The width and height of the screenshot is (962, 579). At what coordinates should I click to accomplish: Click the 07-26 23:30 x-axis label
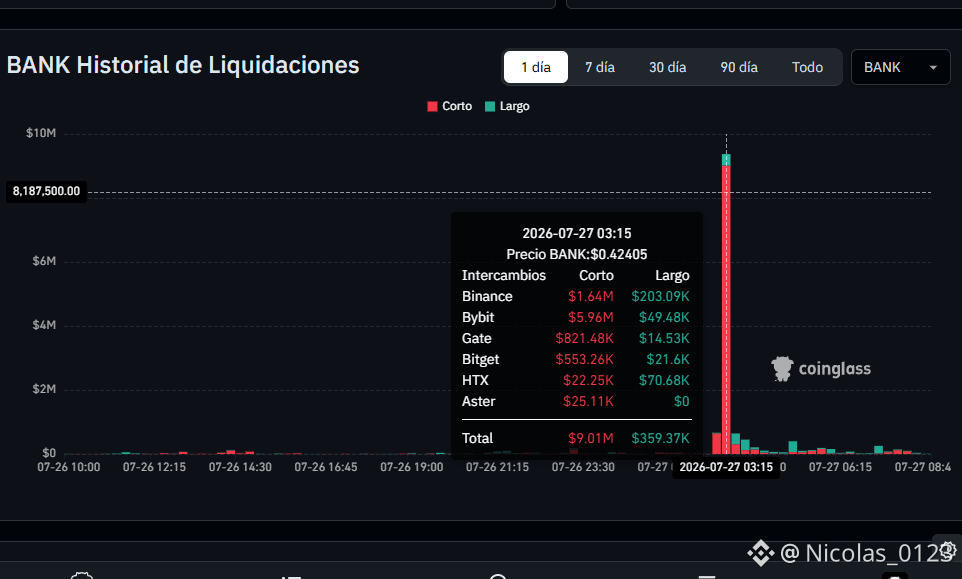pos(583,467)
